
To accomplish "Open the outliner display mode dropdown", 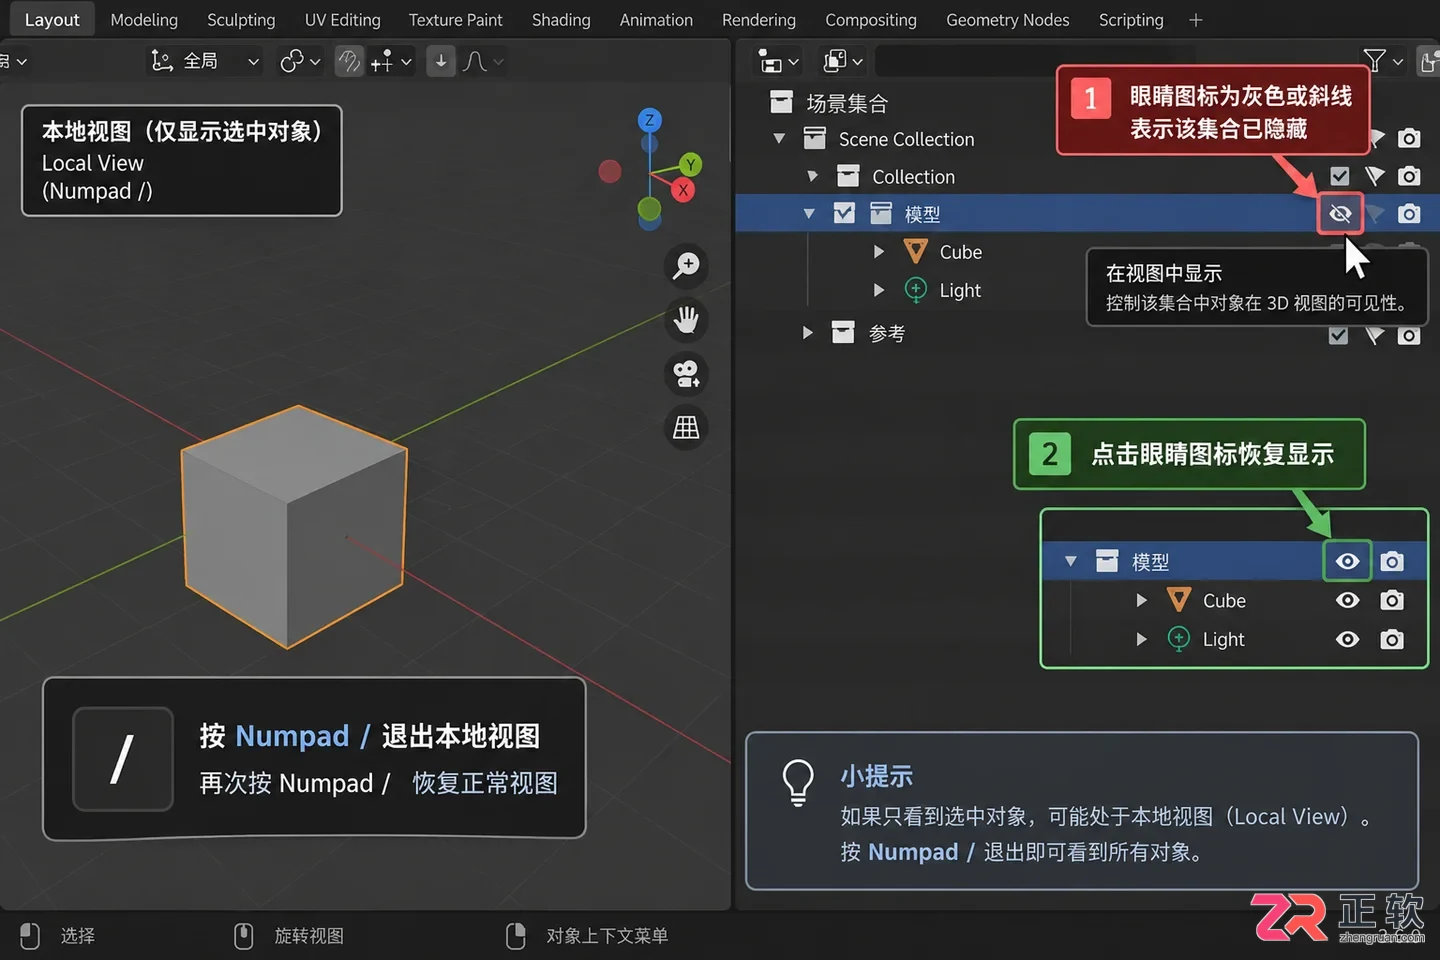I will pyautogui.click(x=779, y=62).
